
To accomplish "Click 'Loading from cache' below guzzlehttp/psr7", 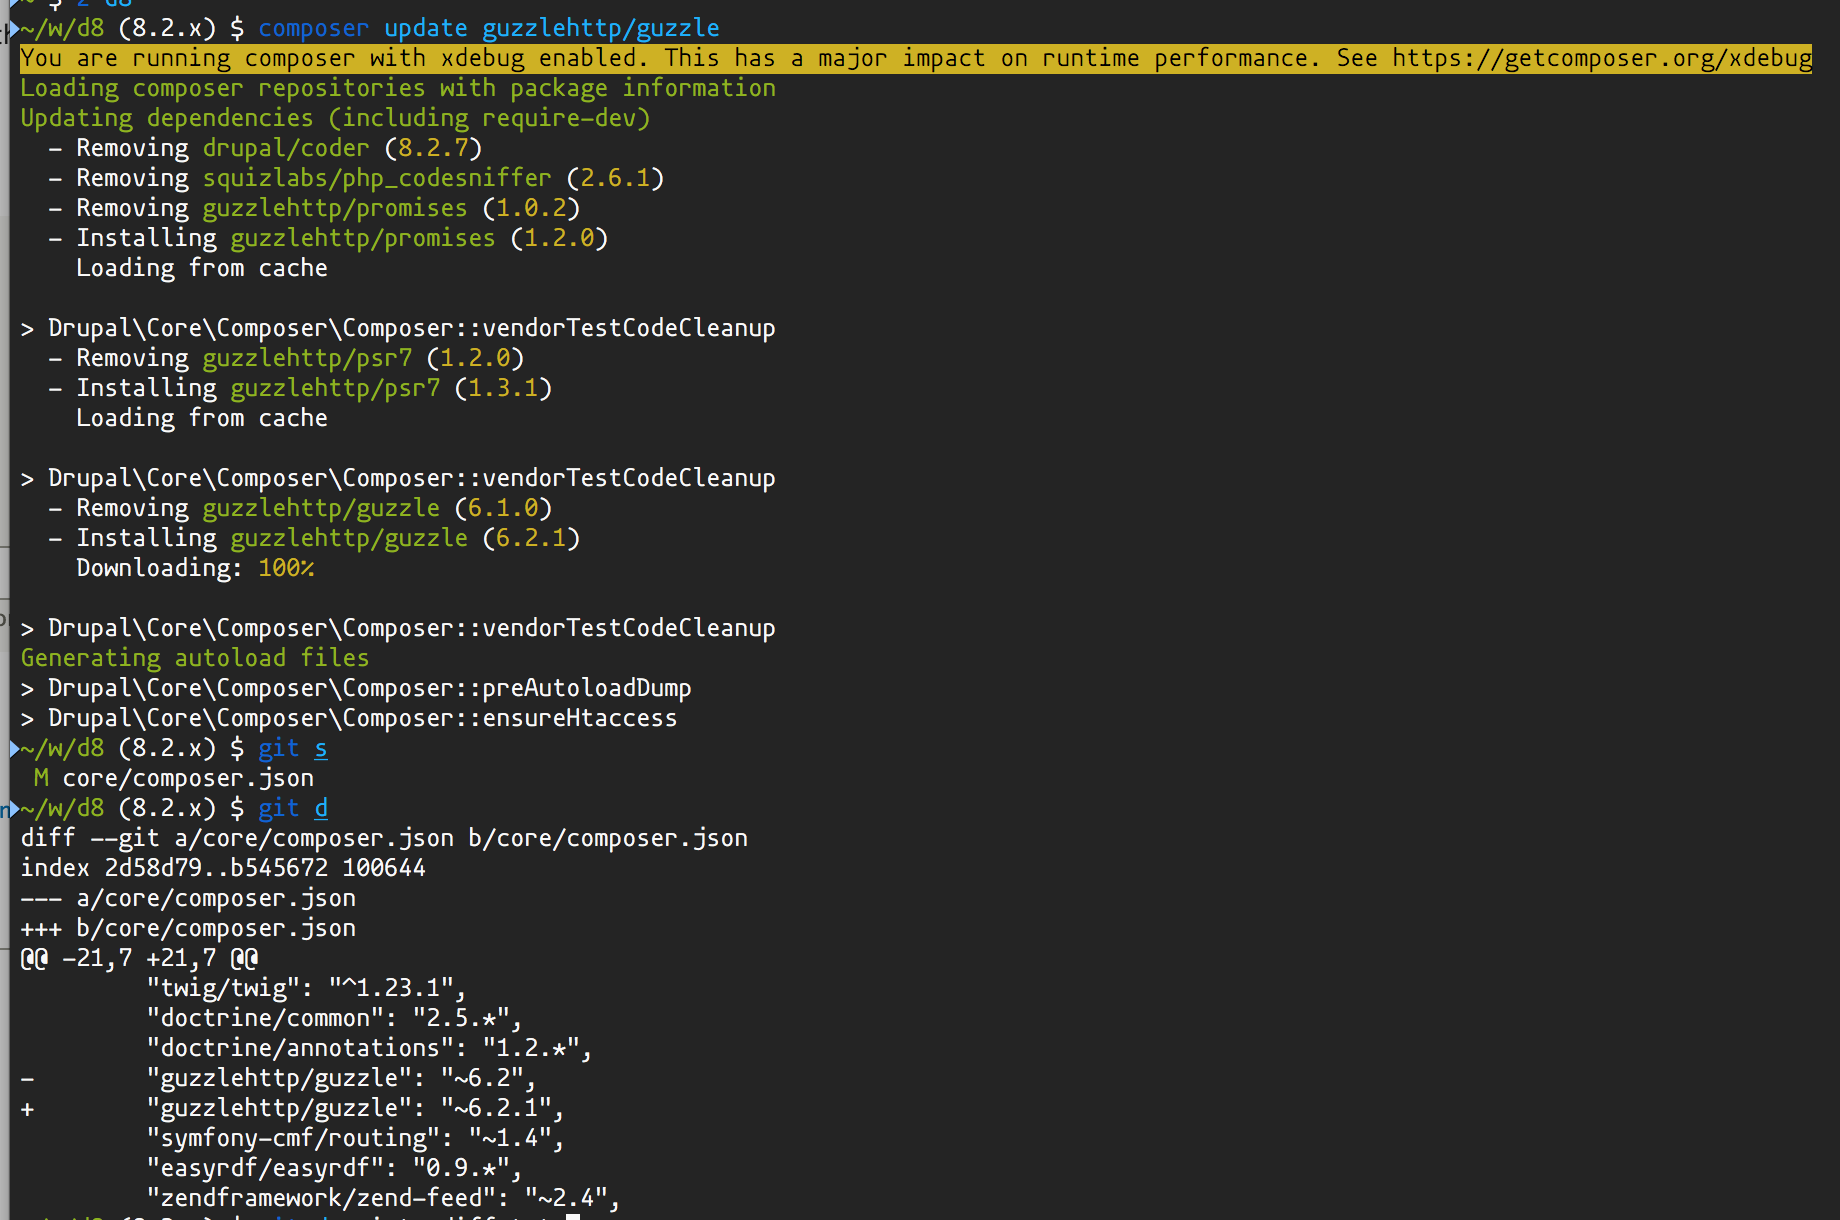I will [202, 418].
